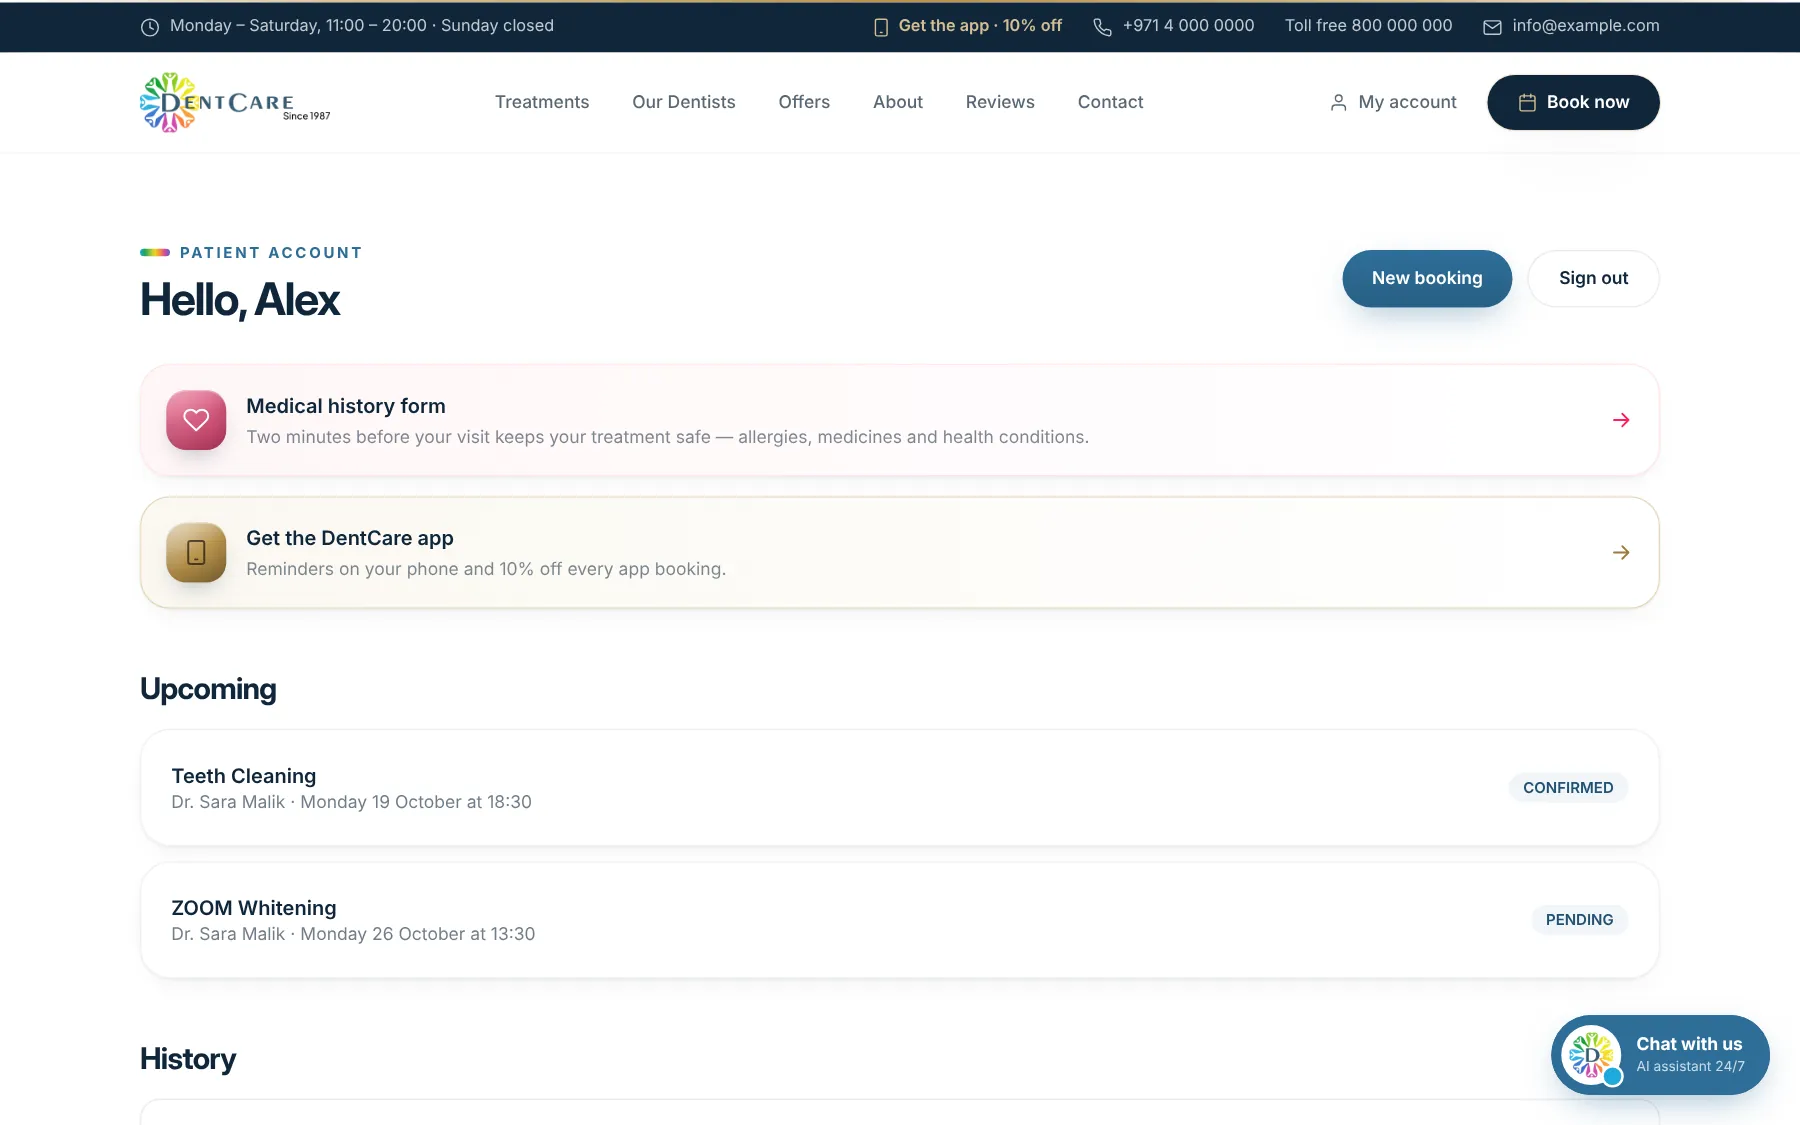Click Monday 19 October at 18:30 details
The width and height of the screenshot is (1800, 1125).
(416, 802)
